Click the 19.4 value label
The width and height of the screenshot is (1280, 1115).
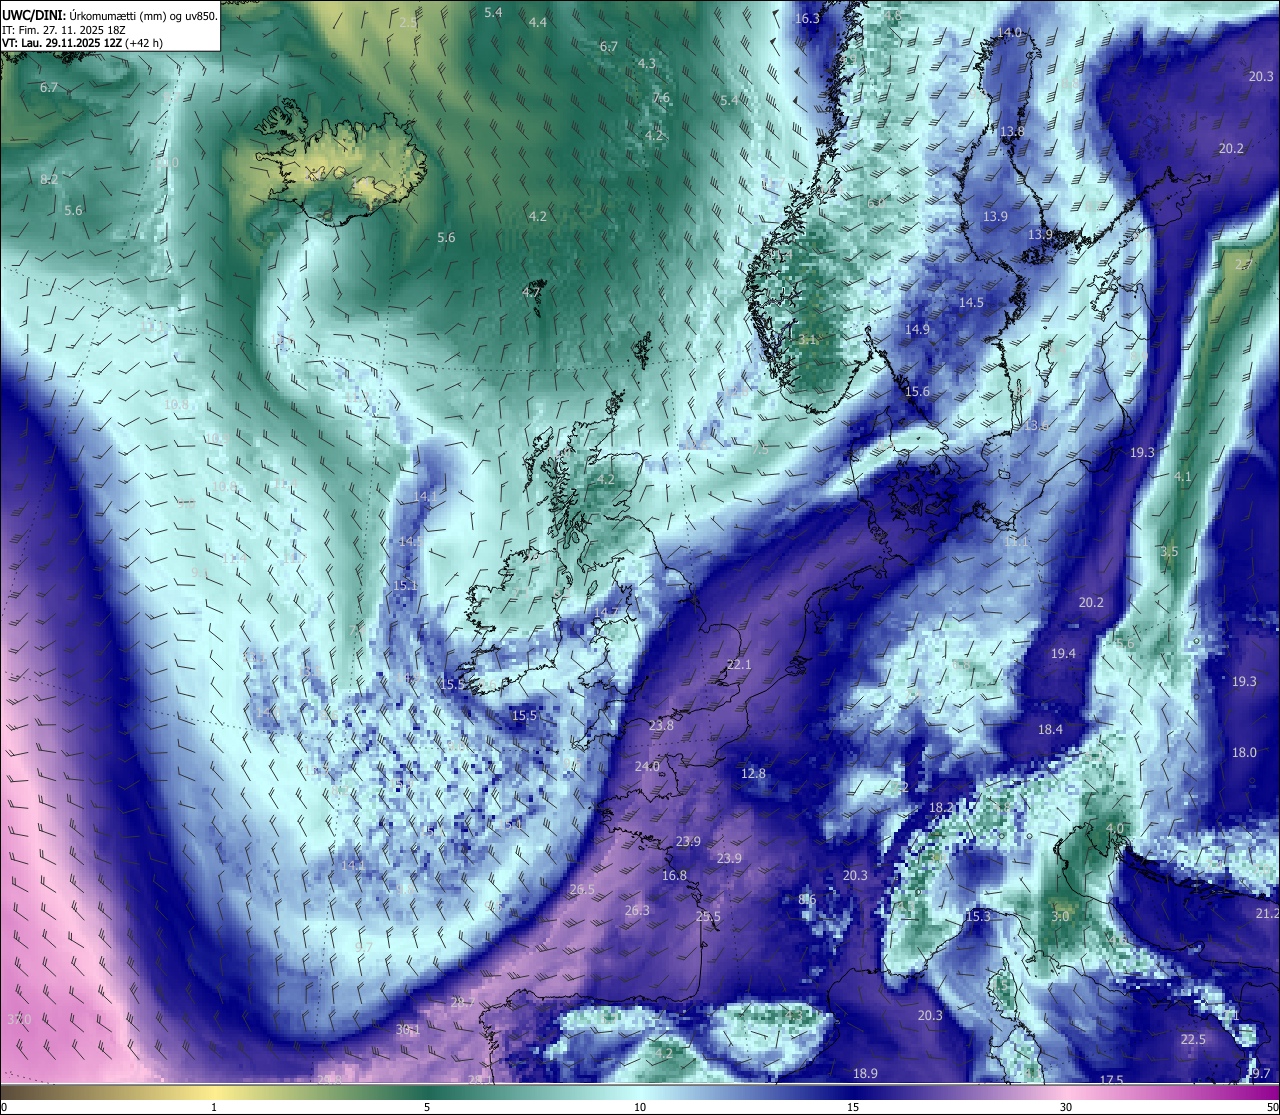pos(1063,653)
